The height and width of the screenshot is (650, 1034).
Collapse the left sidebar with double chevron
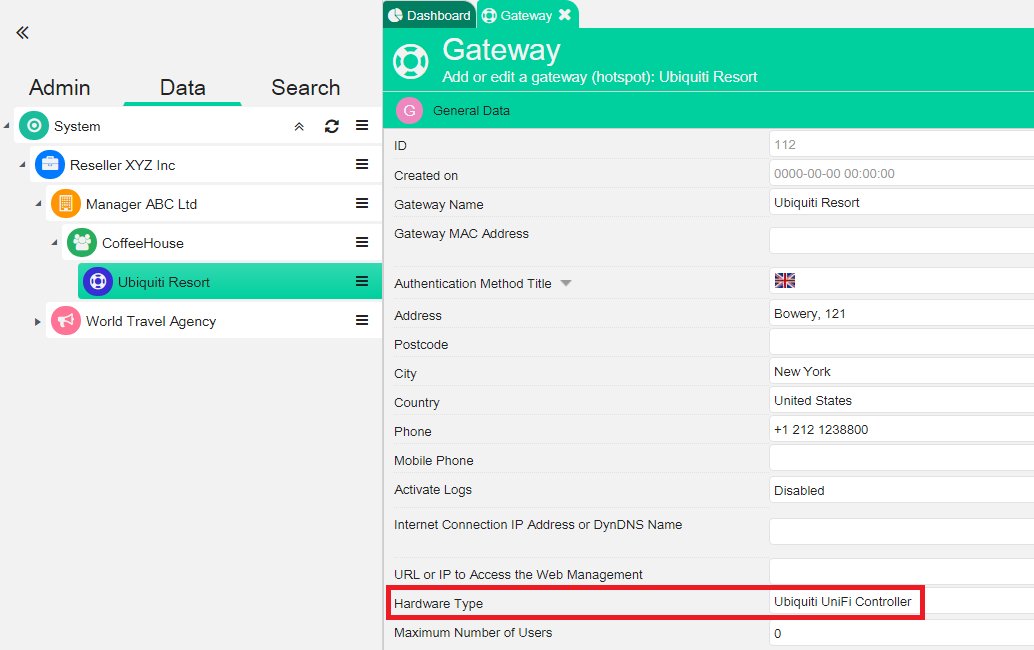click(x=22, y=33)
